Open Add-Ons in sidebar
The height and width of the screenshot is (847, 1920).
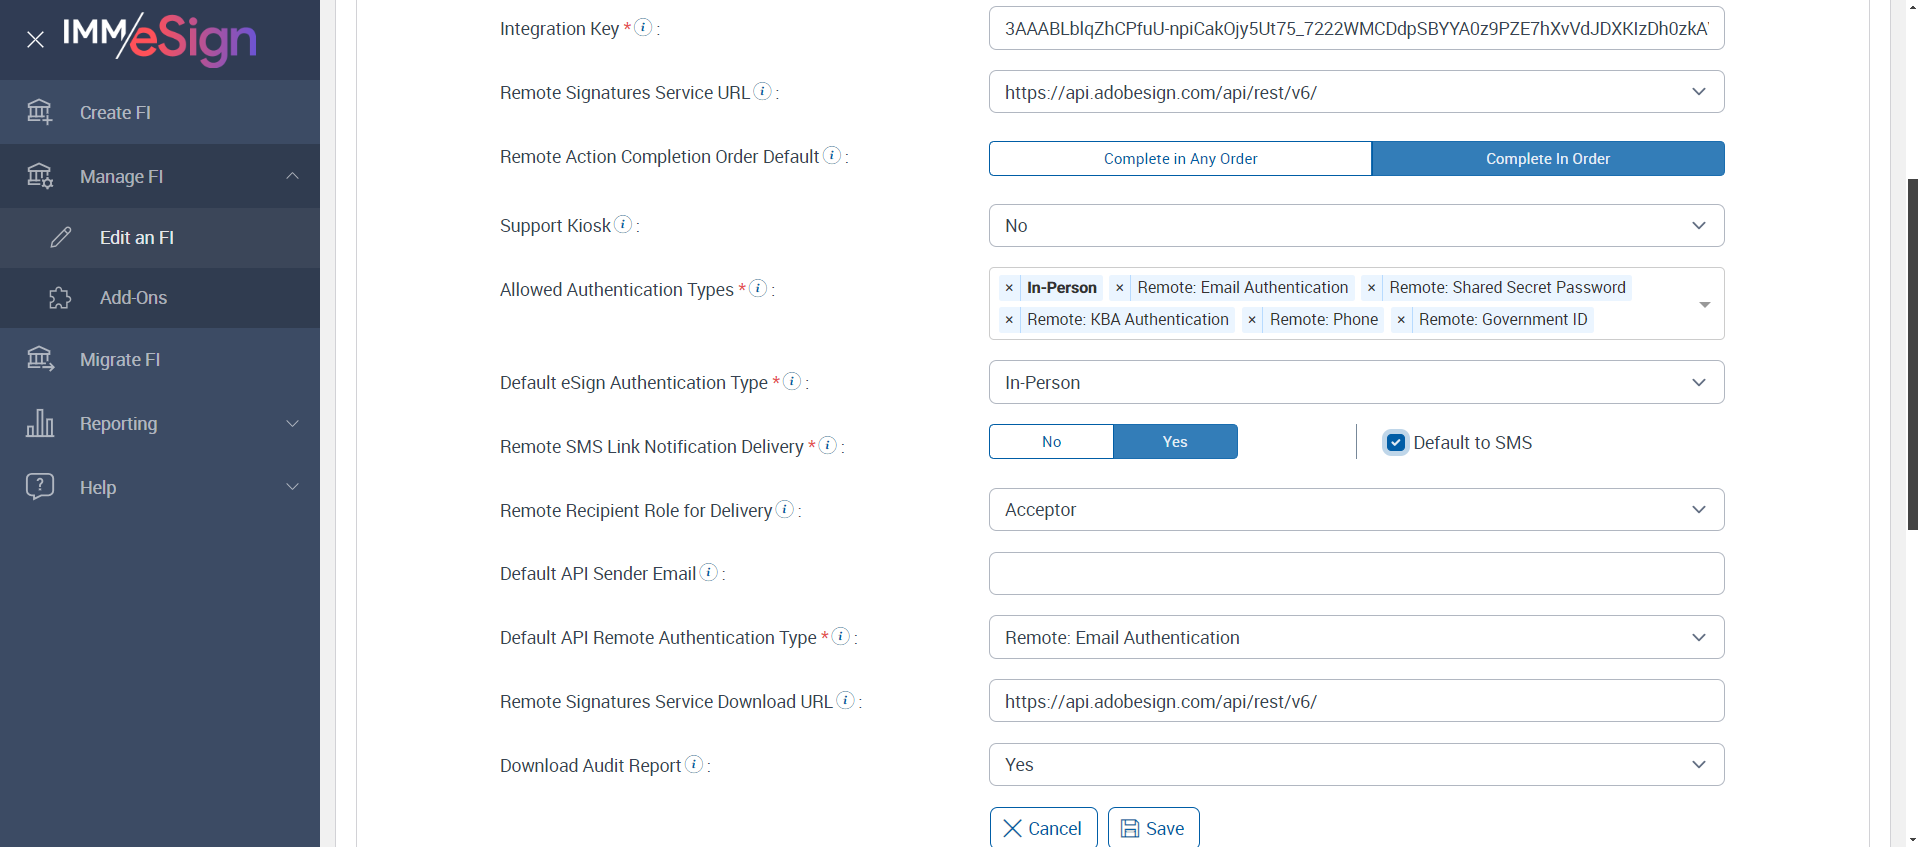coord(160,298)
